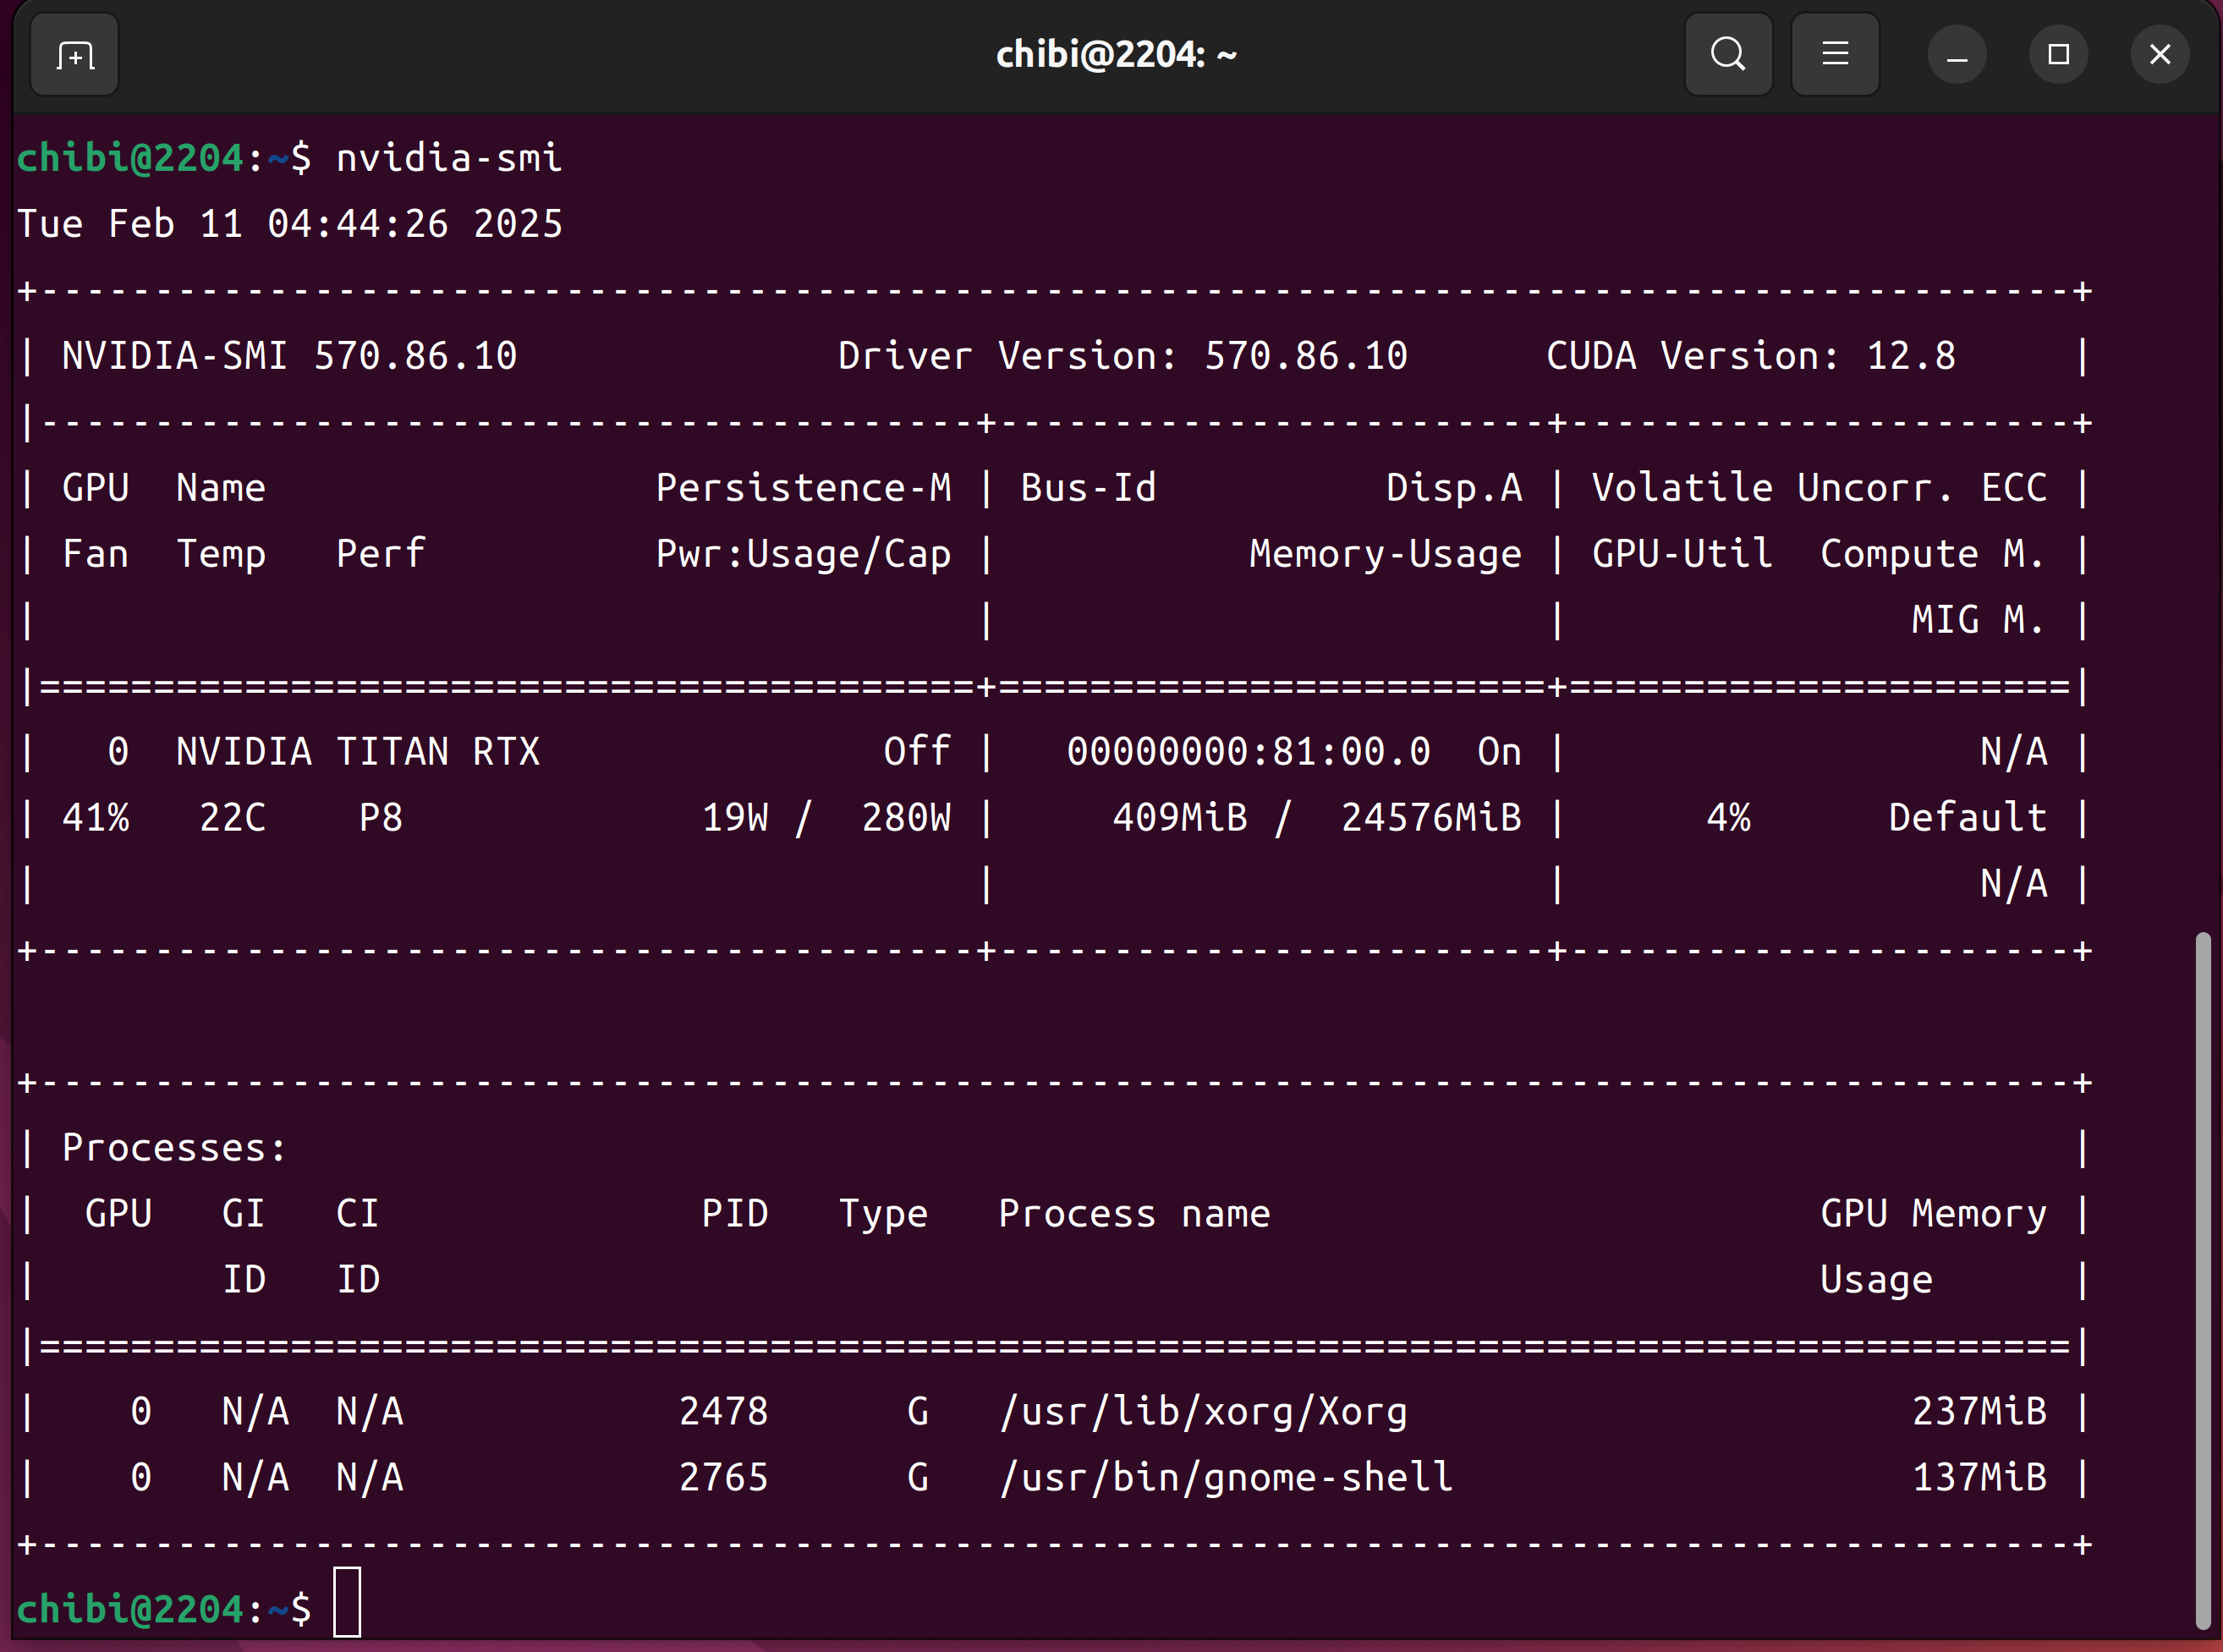Close the terminal window
The width and height of the screenshot is (2223, 1652).
[x=2159, y=55]
